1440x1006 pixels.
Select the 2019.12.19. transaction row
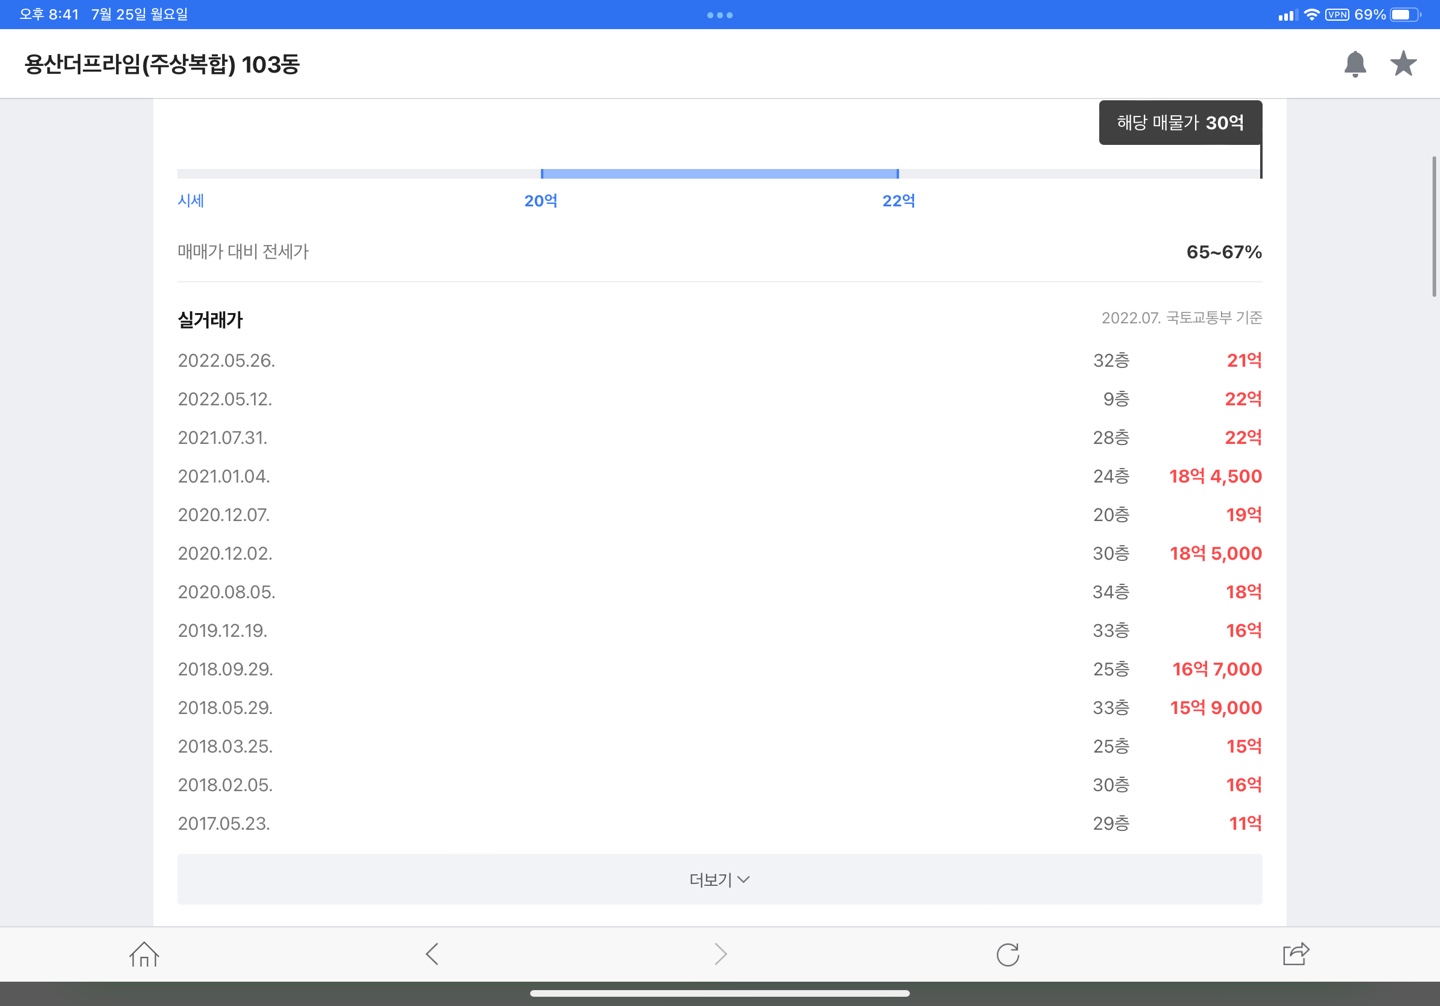(x=720, y=631)
